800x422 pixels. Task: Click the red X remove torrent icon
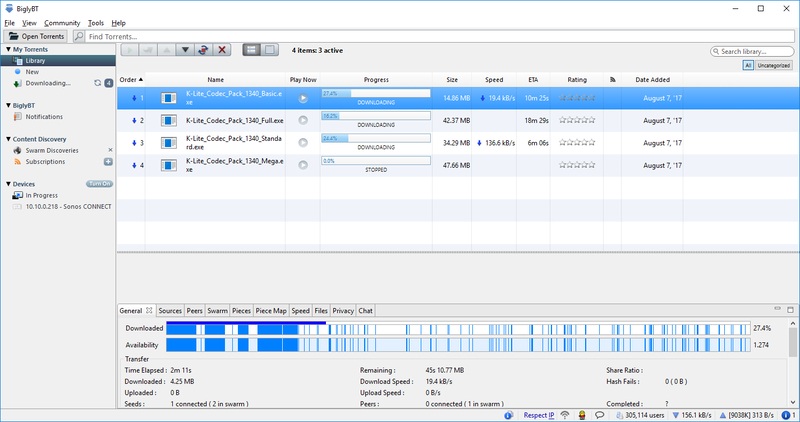pos(222,50)
